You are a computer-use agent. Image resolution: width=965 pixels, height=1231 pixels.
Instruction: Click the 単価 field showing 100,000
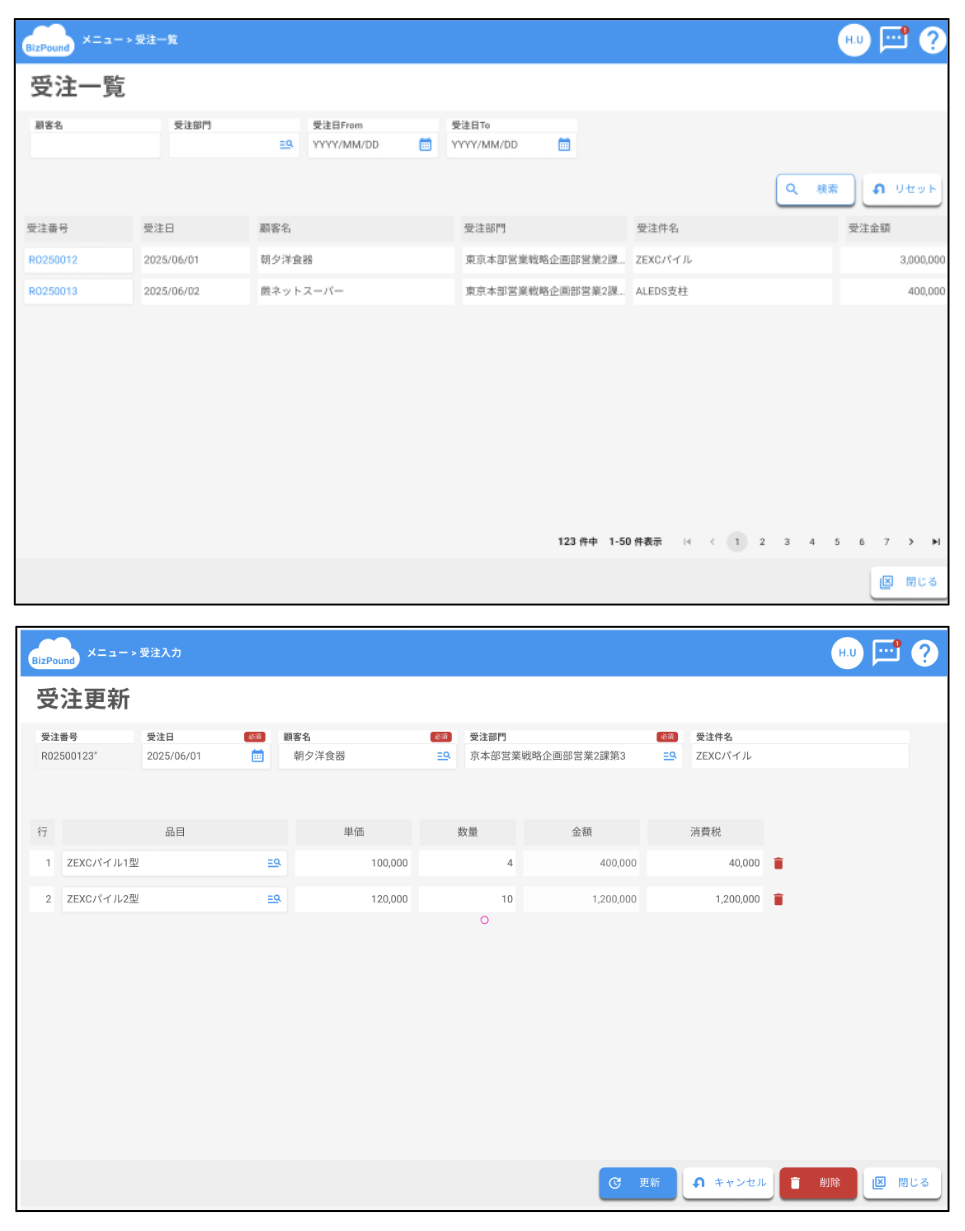click(353, 863)
